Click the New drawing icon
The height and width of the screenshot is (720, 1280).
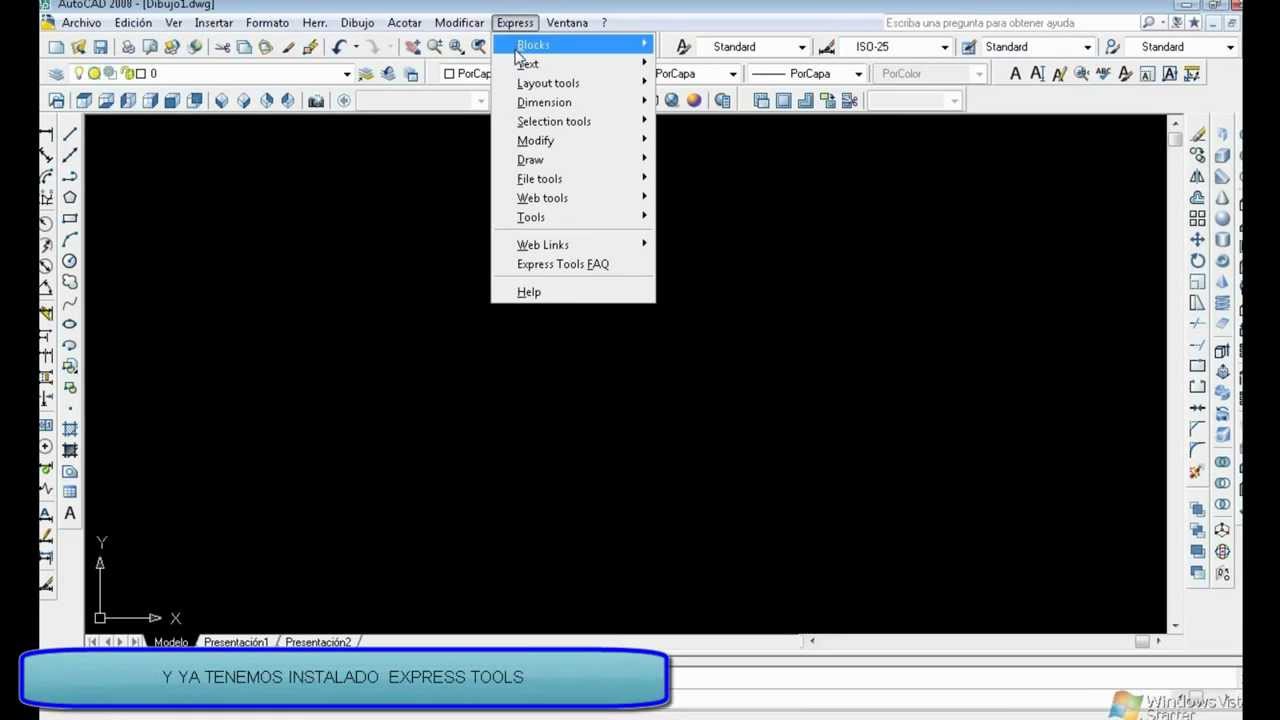56,47
